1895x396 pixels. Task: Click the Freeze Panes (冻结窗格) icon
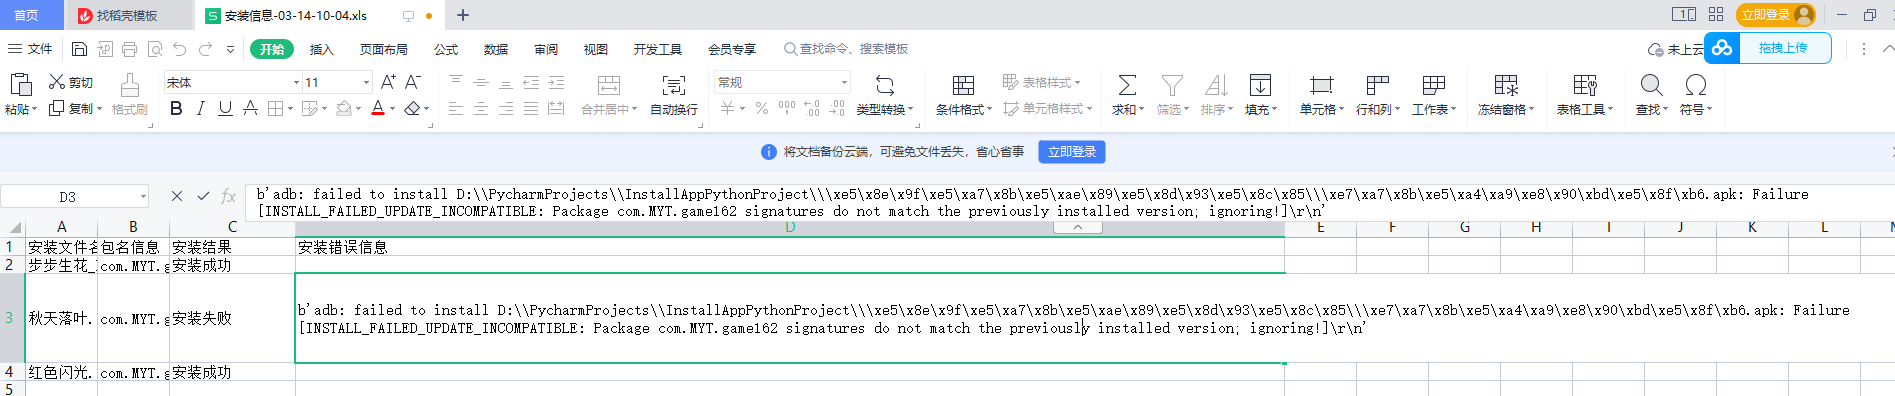click(1506, 85)
